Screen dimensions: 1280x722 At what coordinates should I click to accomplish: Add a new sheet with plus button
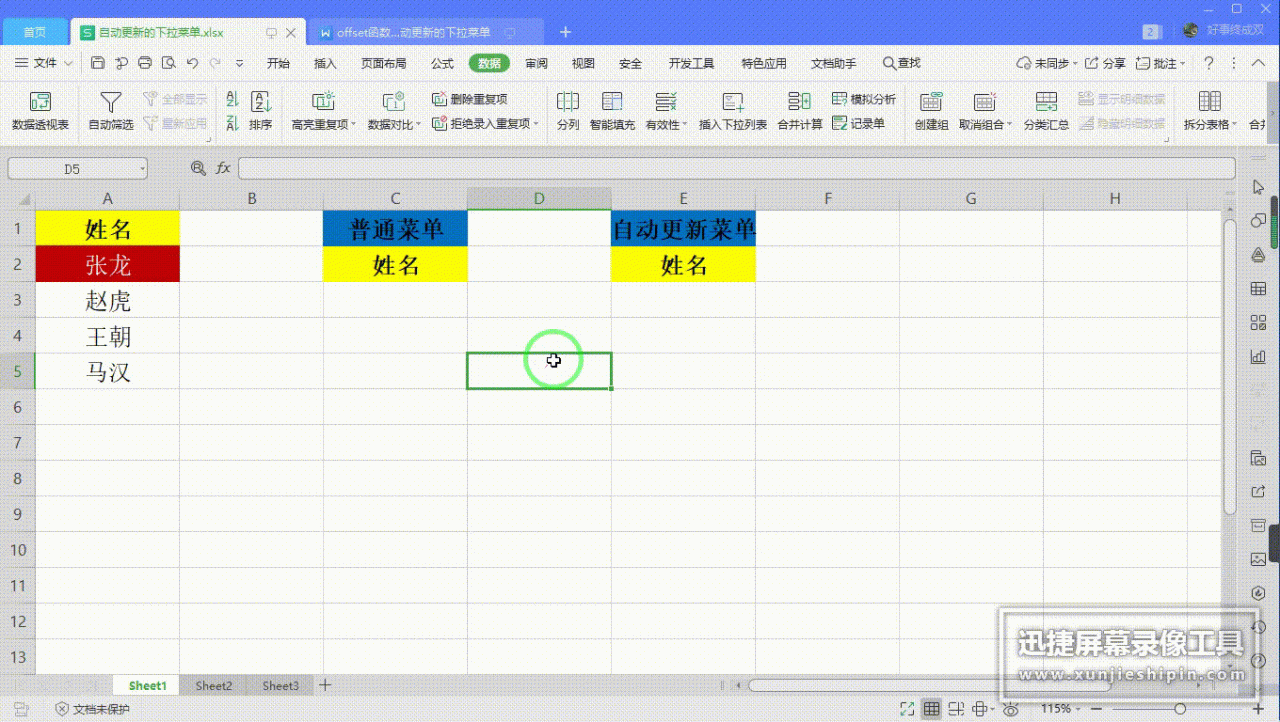pos(324,686)
